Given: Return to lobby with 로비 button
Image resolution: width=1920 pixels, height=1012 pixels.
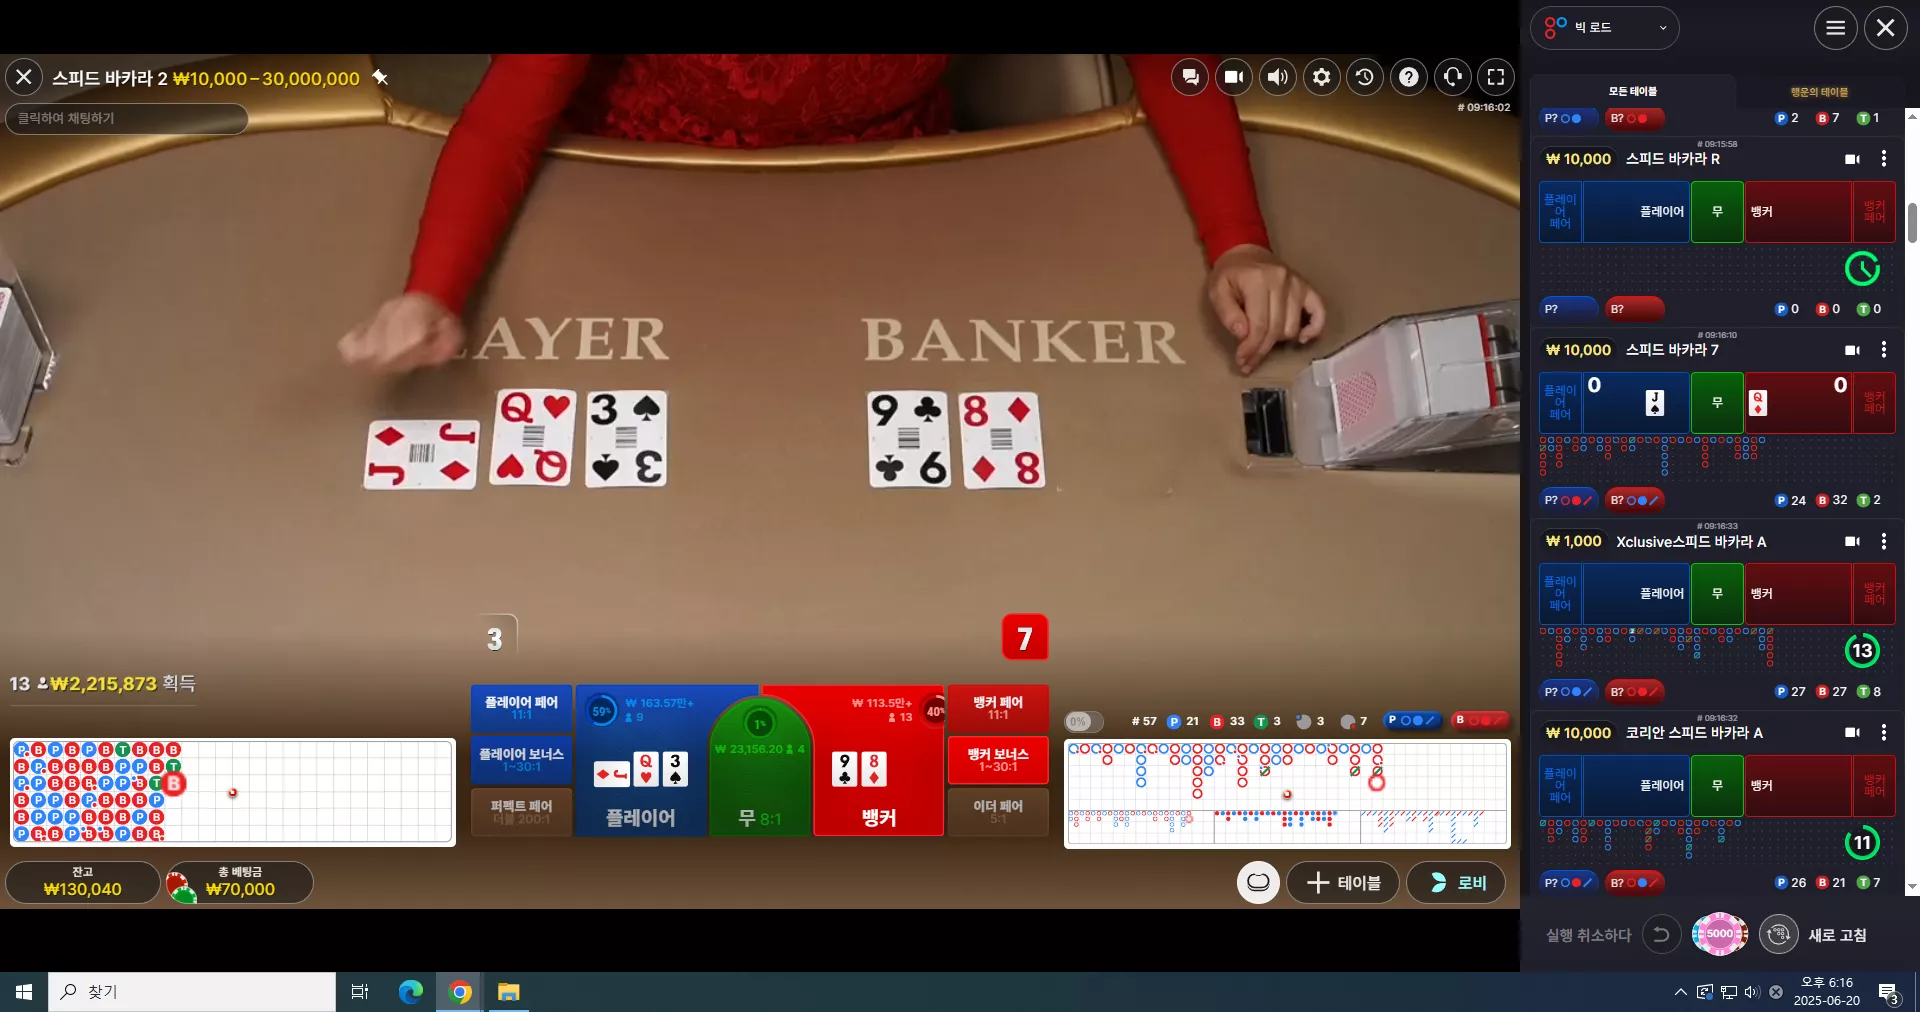Looking at the screenshot, I should (1456, 882).
